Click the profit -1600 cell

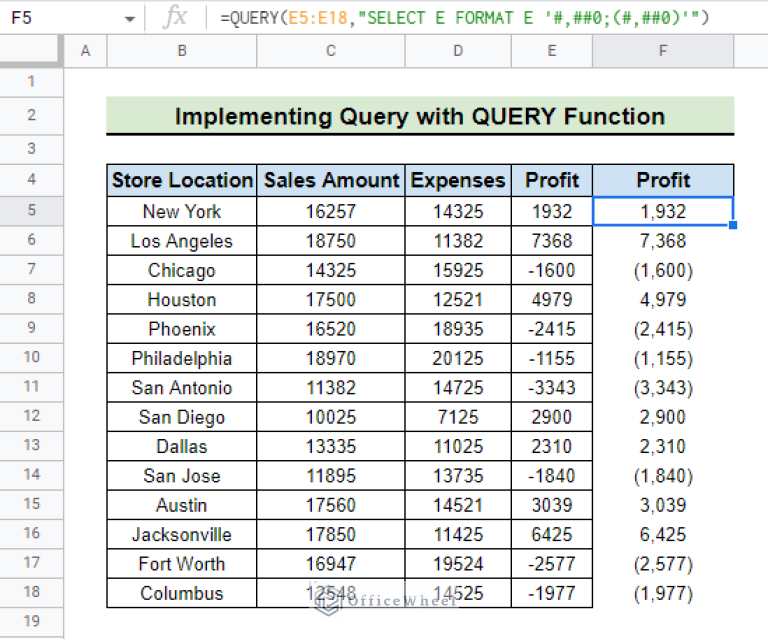(552, 270)
